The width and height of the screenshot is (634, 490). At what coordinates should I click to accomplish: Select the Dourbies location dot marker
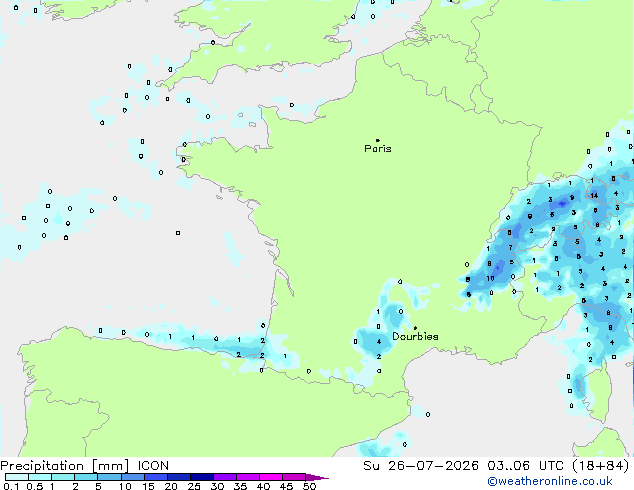[415, 328]
